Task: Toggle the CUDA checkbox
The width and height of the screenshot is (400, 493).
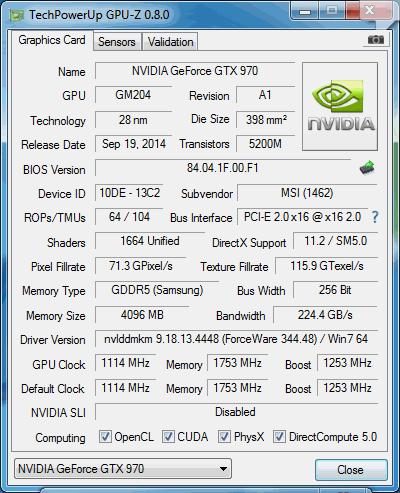Action: pyautogui.click(x=168, y=436)
